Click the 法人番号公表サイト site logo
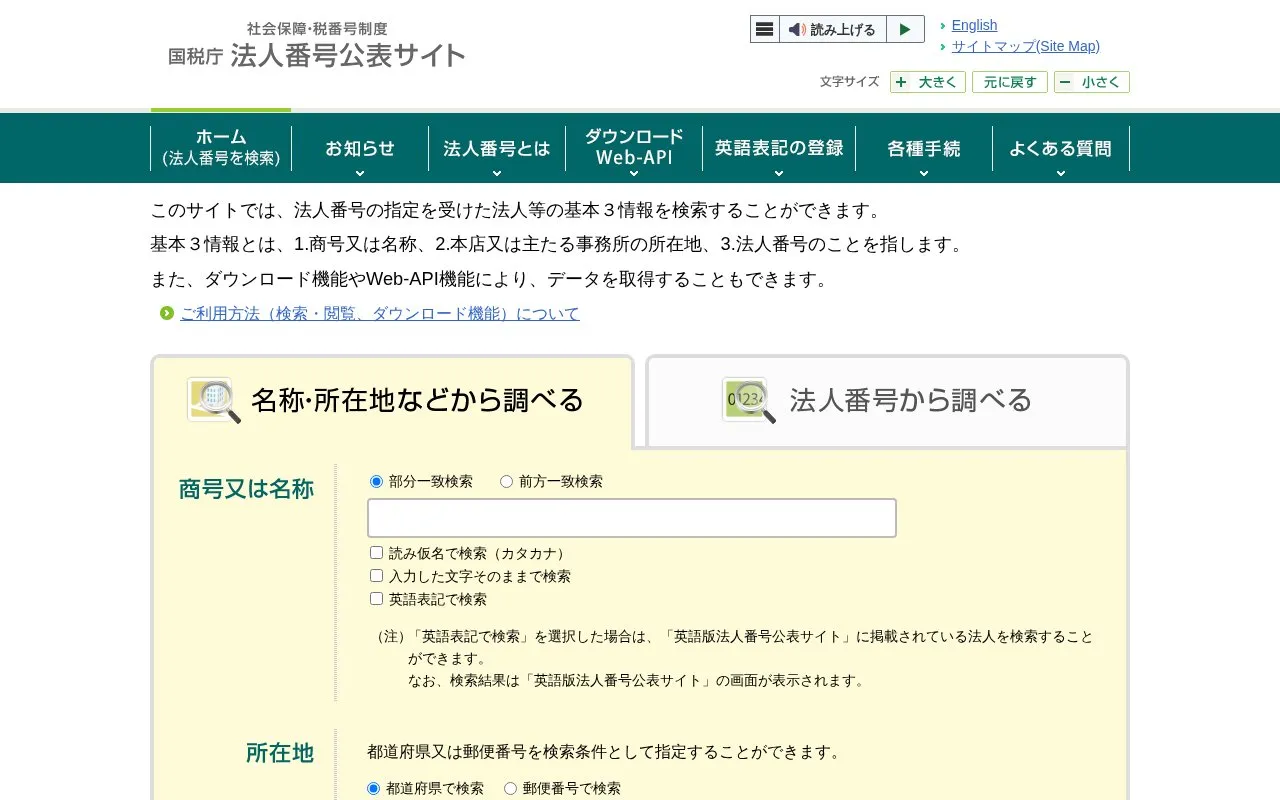The width and height of the screenshot is (1280, 800). [x=317, y=46]
